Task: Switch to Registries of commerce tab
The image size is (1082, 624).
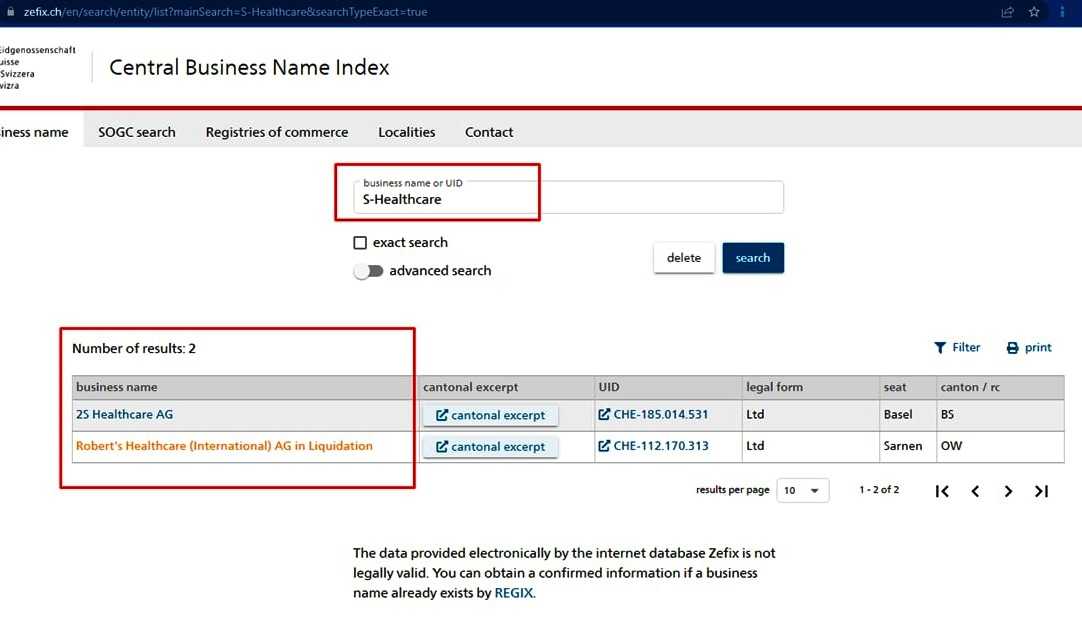Action: pyautogui.click(x=277, y=132)
